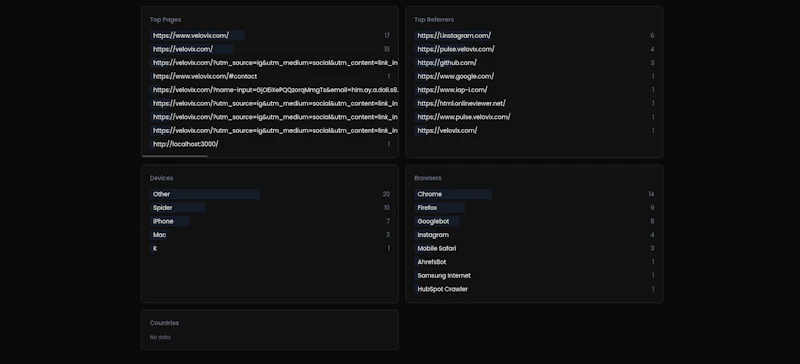Select the https://www.iap-i.com/ referrer
The height and width of the screenshot is (364, 800).
[534, 90]
